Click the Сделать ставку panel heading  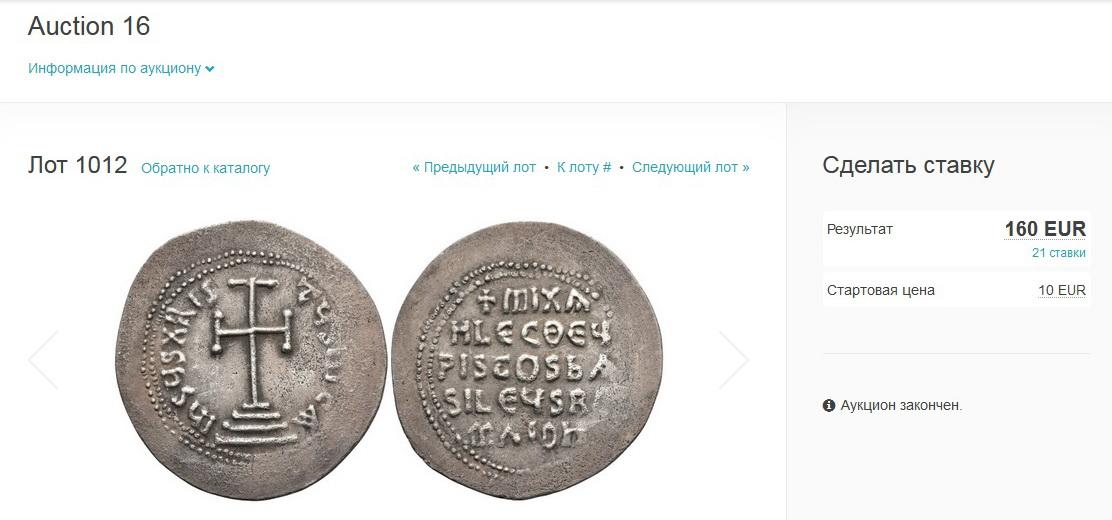tap(908, 165)
